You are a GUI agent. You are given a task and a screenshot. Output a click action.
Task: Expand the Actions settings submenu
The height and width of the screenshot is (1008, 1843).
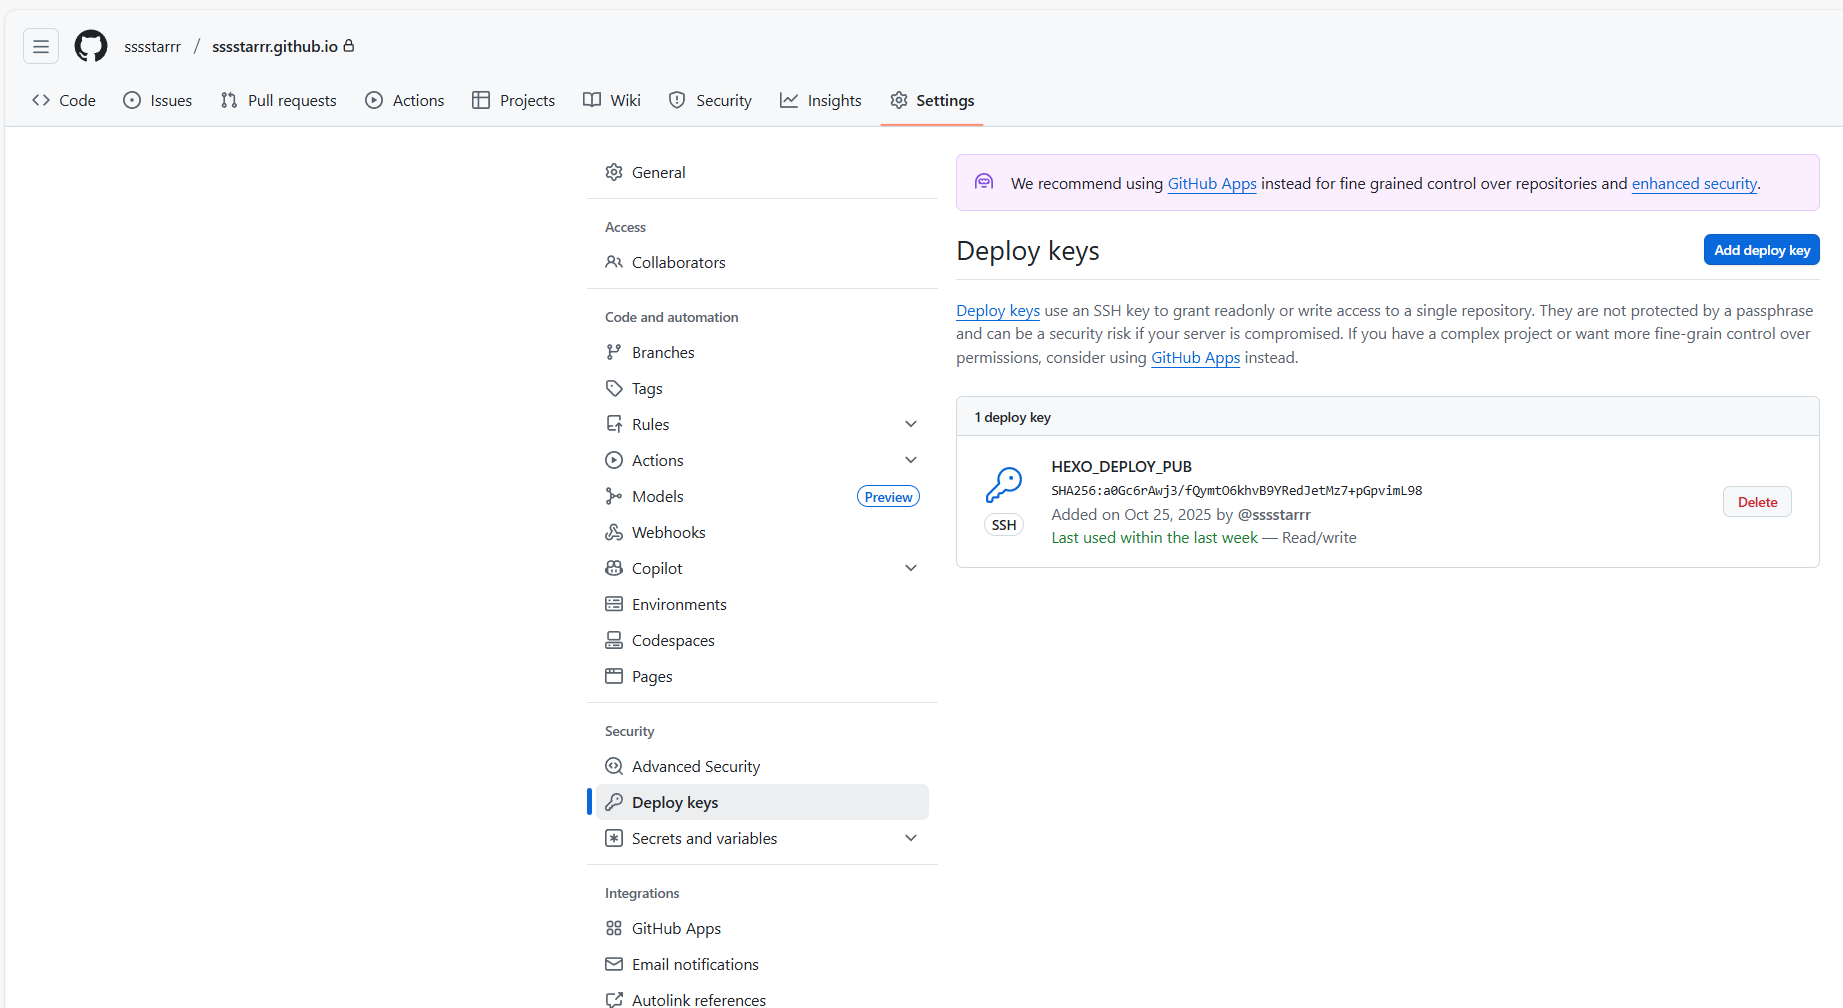click(910, 460)
